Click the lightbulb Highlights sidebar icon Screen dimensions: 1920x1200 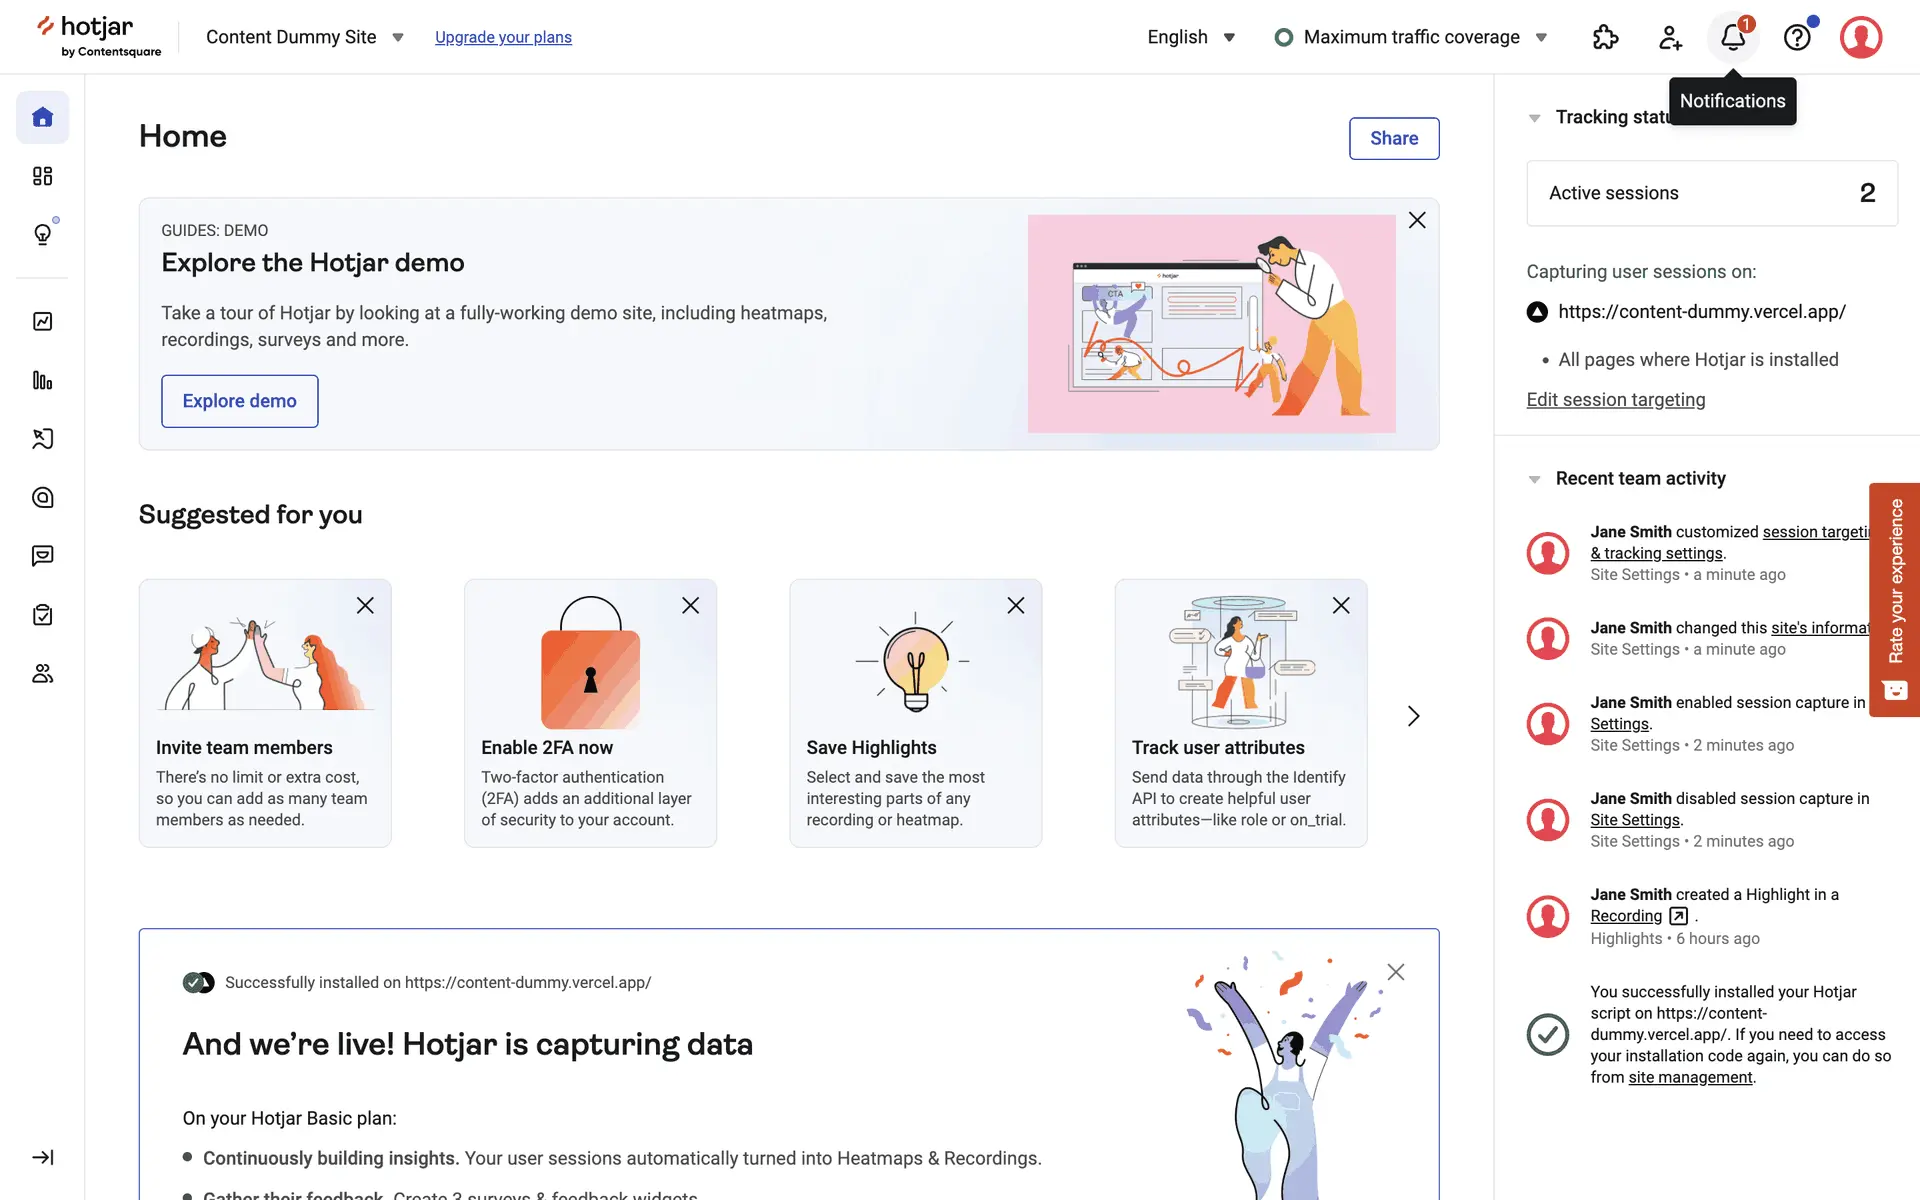pyautogui.click(x=42, y=235)
